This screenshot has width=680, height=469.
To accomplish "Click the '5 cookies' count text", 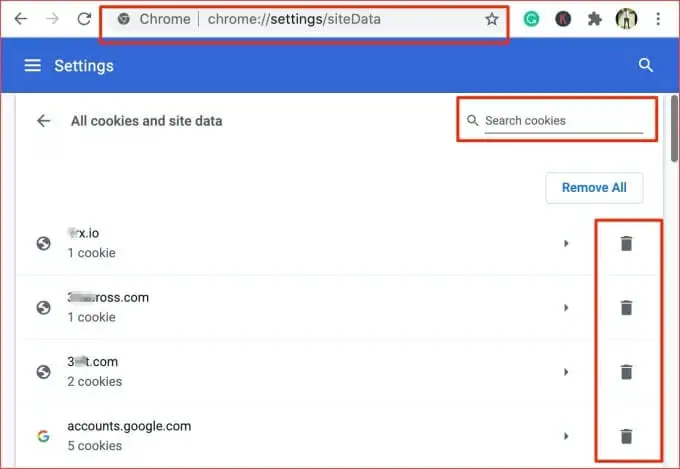I will click(95, 446).
